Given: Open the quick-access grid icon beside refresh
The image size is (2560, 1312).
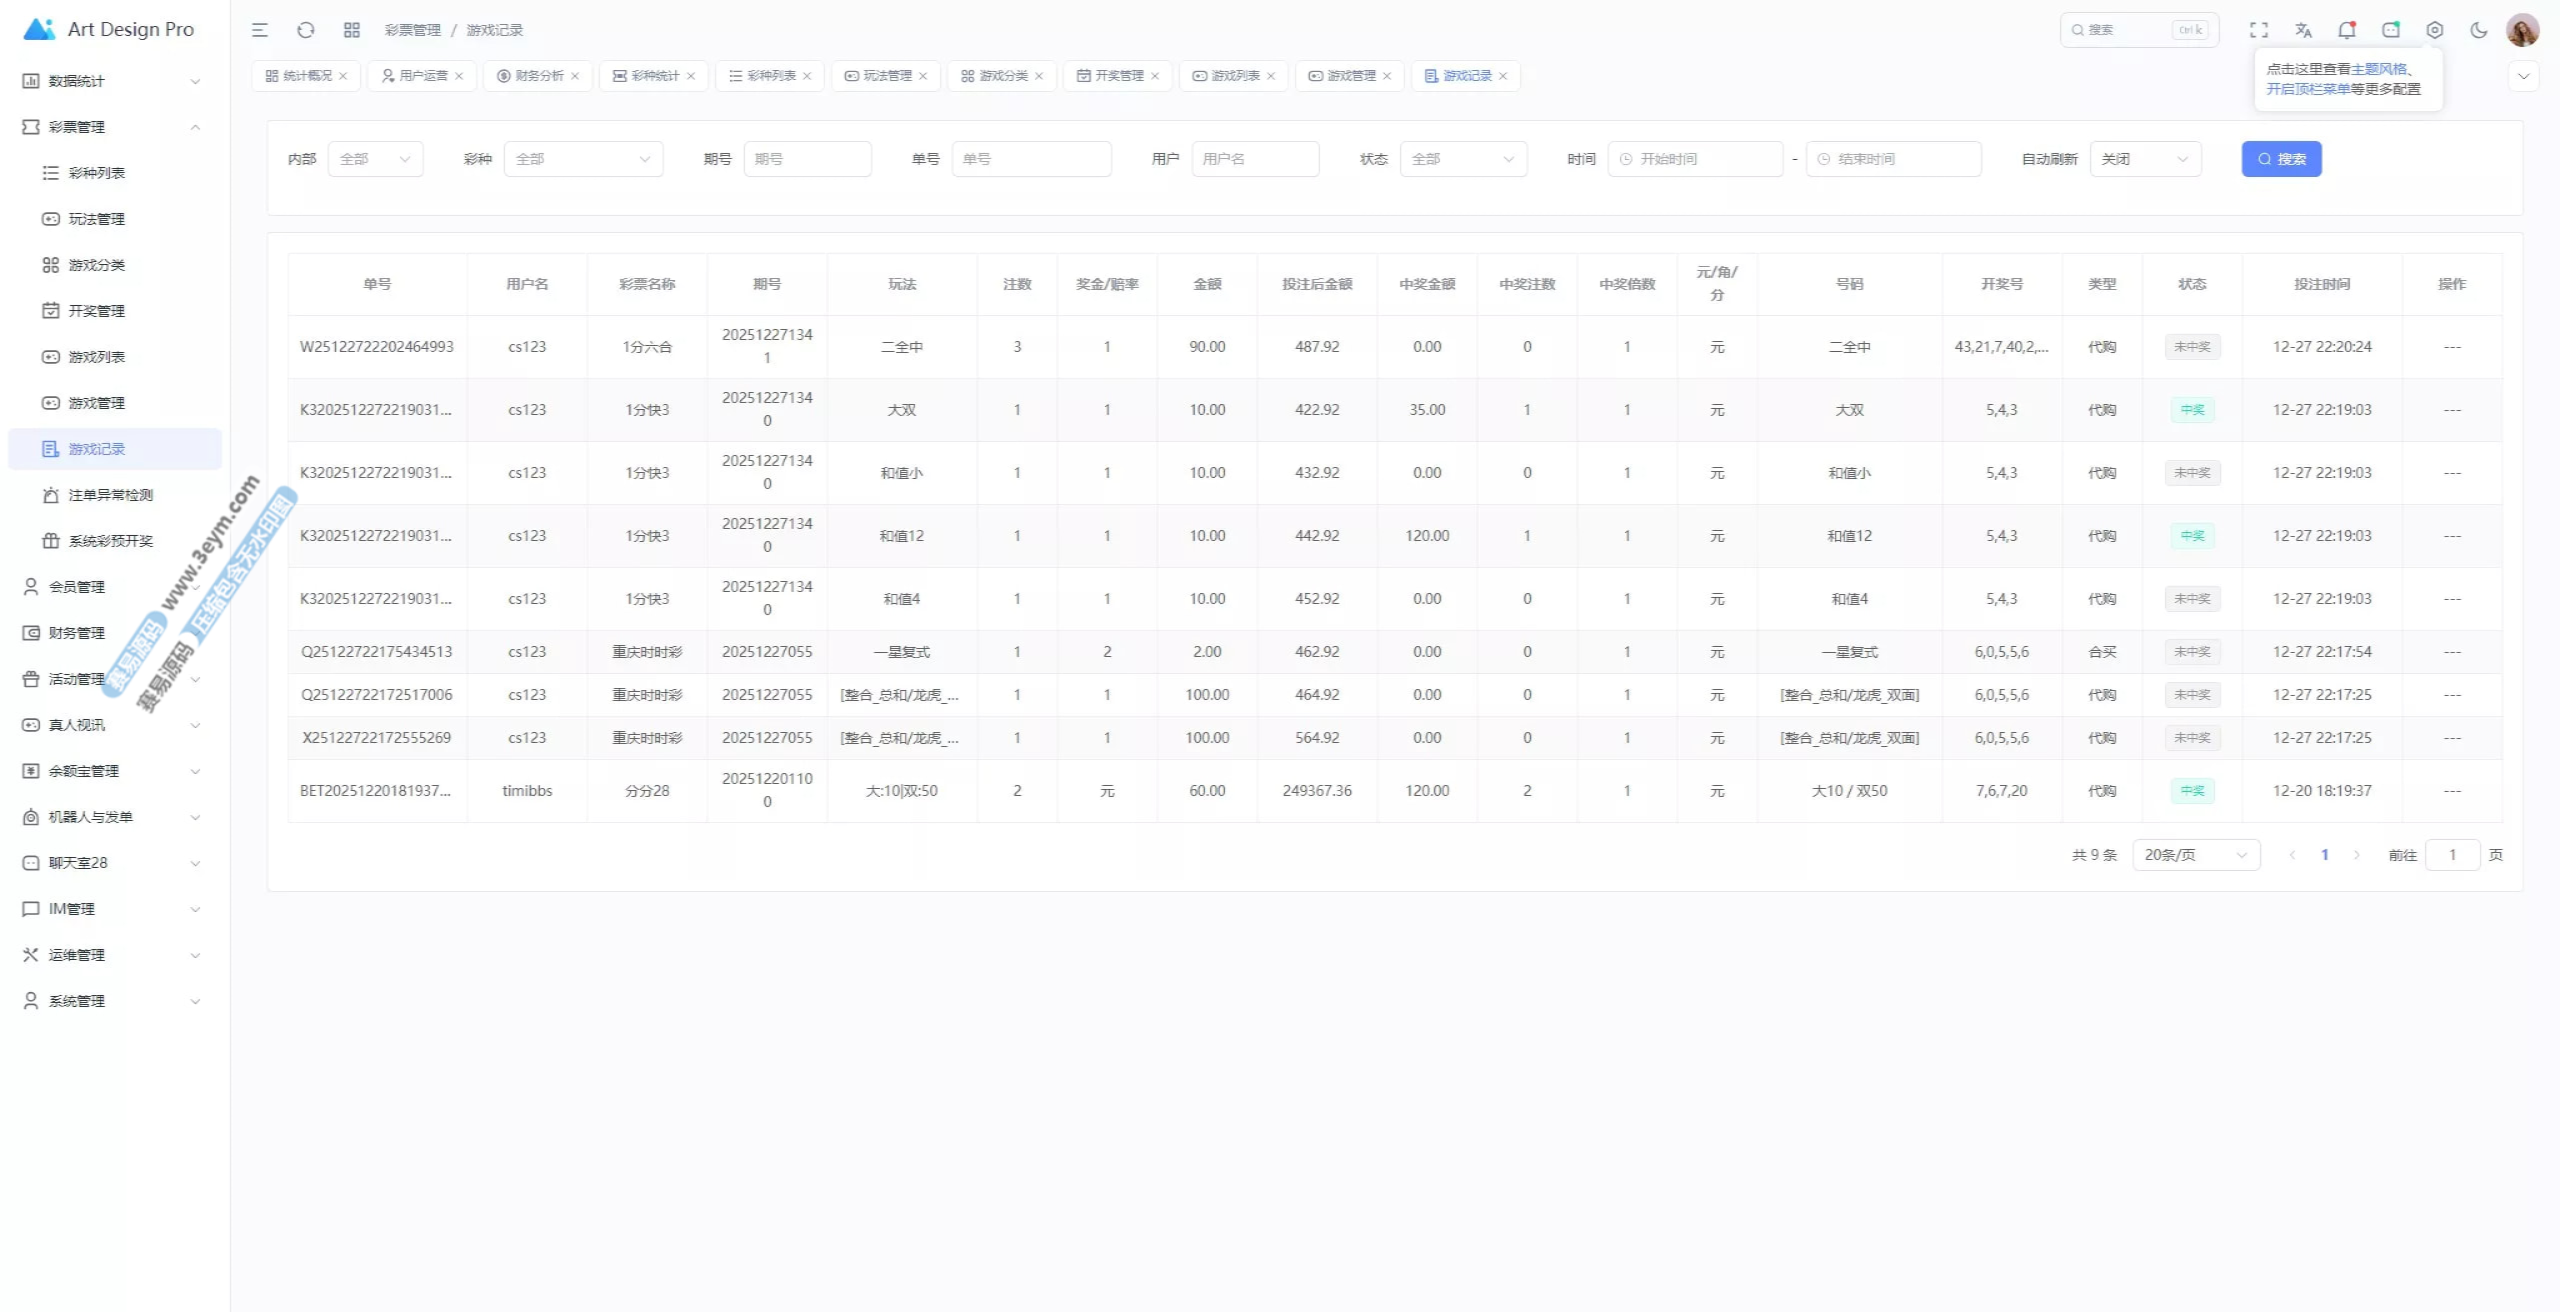Looking at the screenshot, I should (x=352, y=30).
